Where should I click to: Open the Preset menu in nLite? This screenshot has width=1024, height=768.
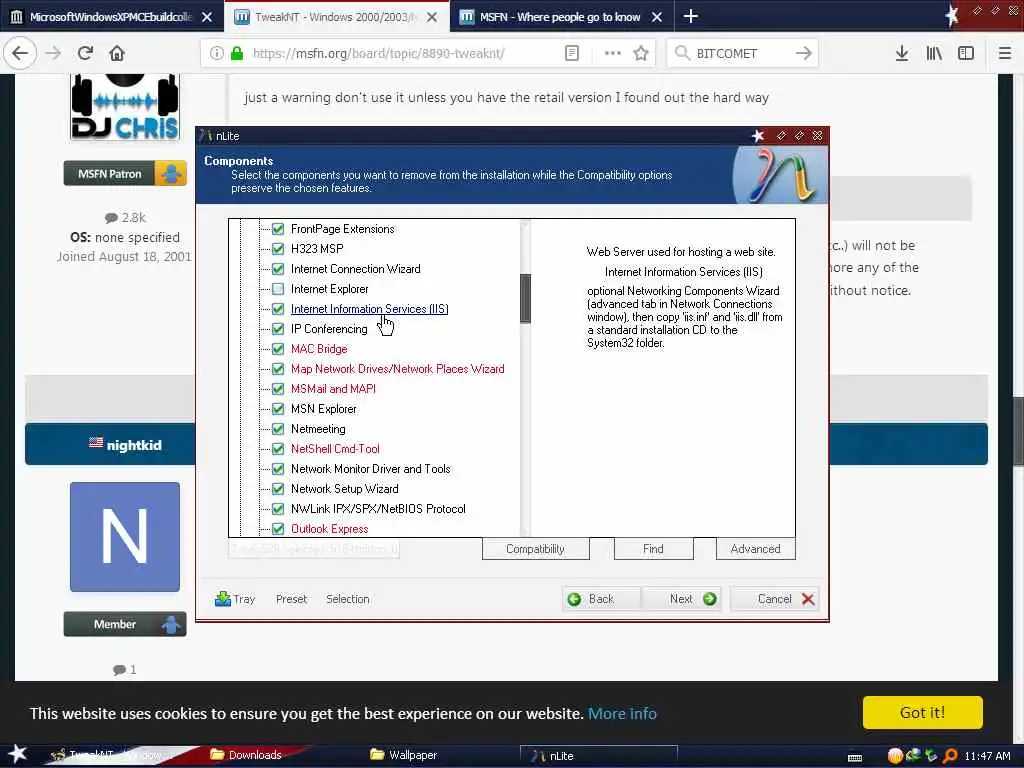(x=291, y=599)
